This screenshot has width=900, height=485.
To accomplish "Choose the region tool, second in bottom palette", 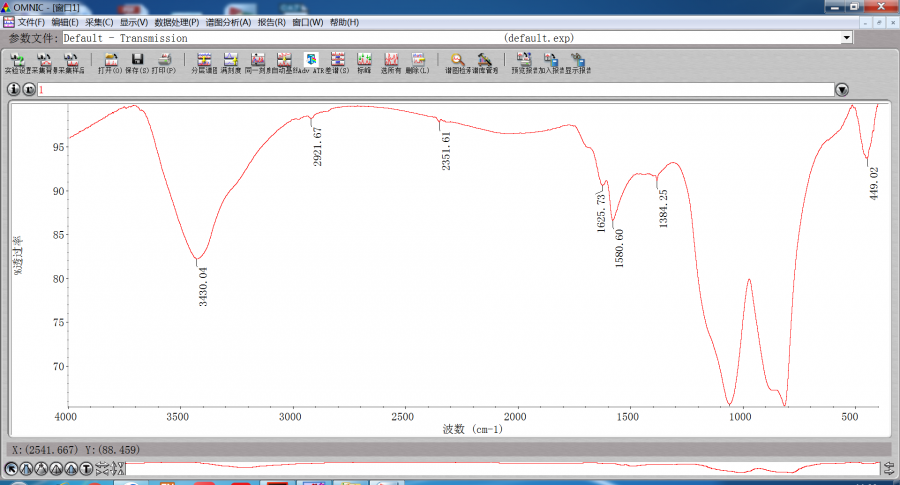I will [x=26, y=469].
